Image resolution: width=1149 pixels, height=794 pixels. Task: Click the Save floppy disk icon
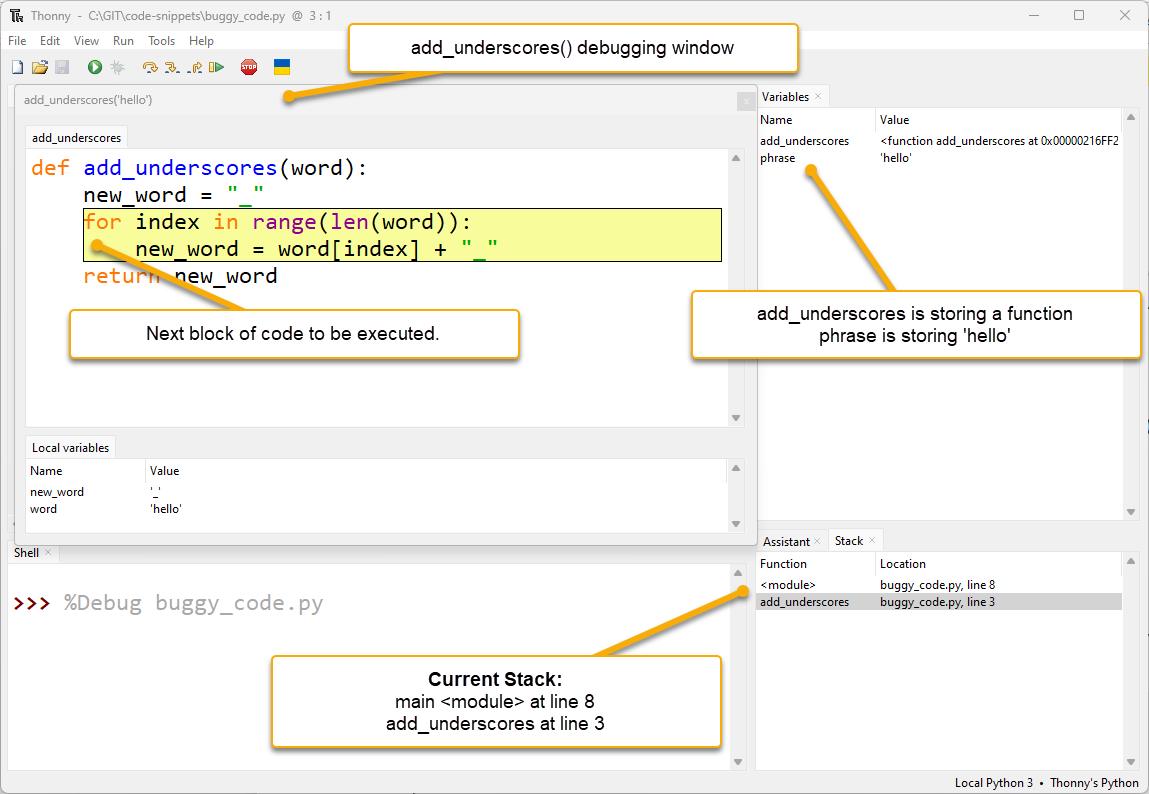(x=62, y=67)
